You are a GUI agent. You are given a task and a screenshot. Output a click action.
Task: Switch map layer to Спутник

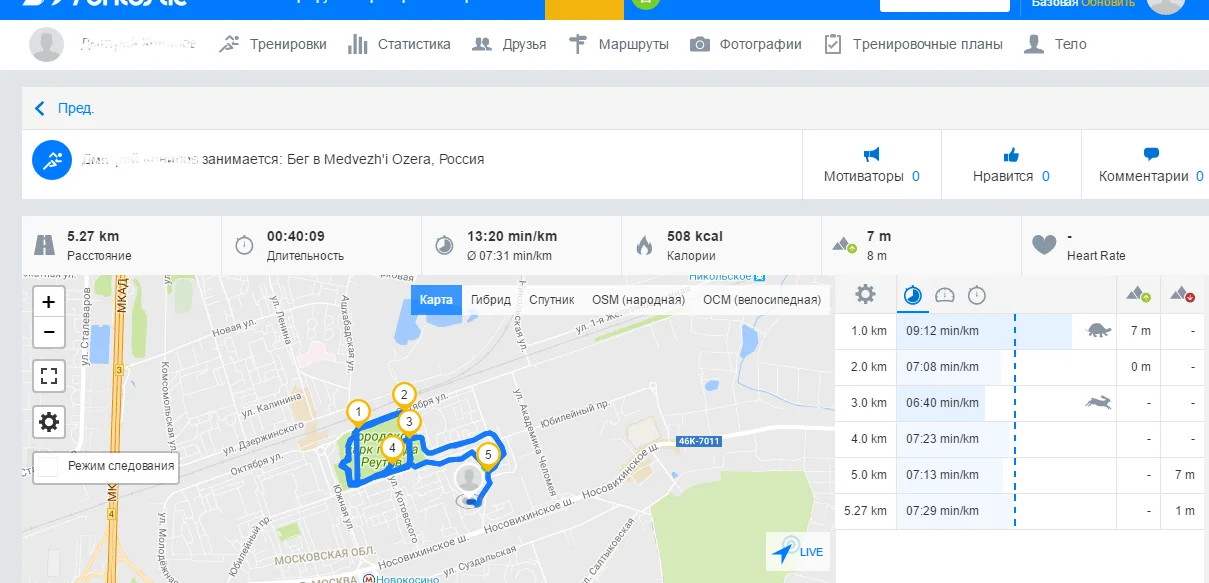coord(551,300)
